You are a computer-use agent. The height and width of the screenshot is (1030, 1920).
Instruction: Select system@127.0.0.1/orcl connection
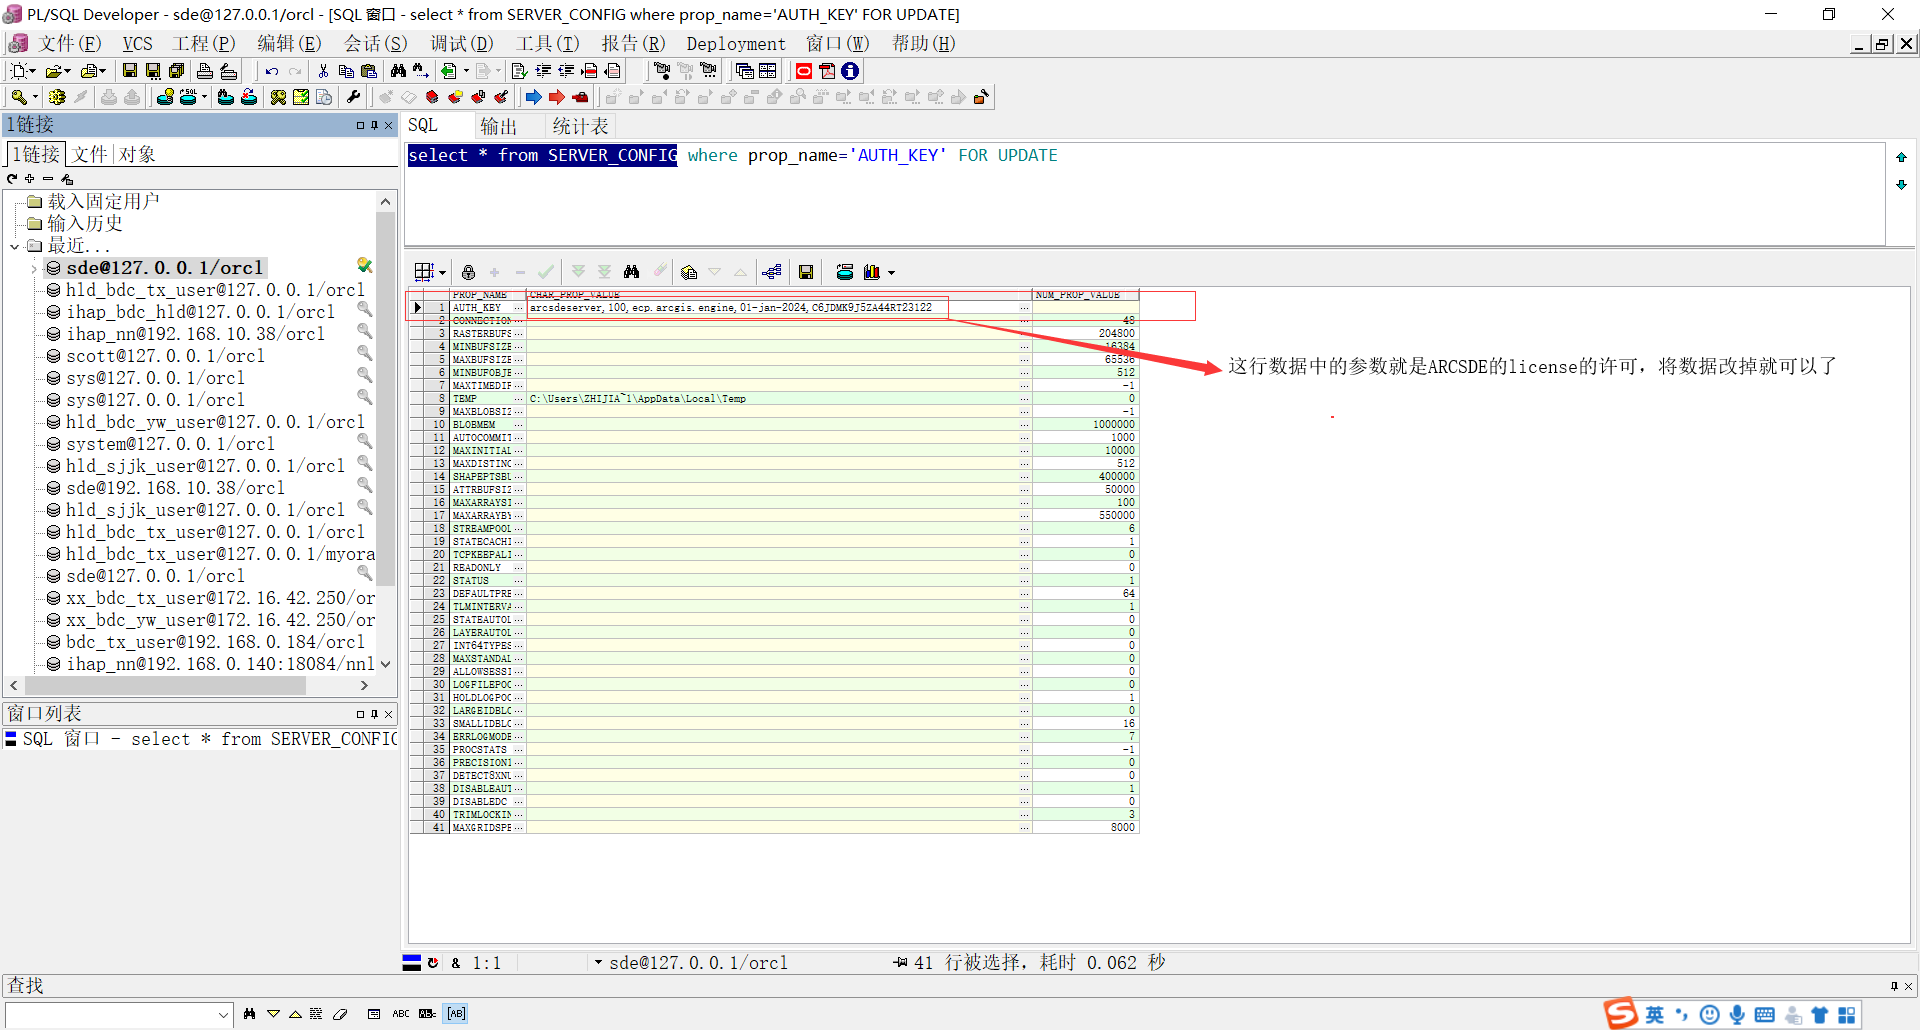(170, 444)
